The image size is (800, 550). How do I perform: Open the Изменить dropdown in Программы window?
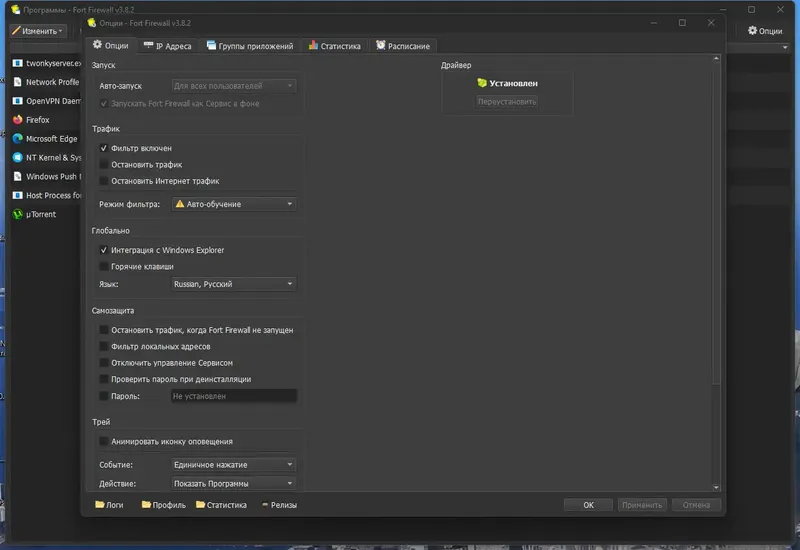[x=38, y=31]
